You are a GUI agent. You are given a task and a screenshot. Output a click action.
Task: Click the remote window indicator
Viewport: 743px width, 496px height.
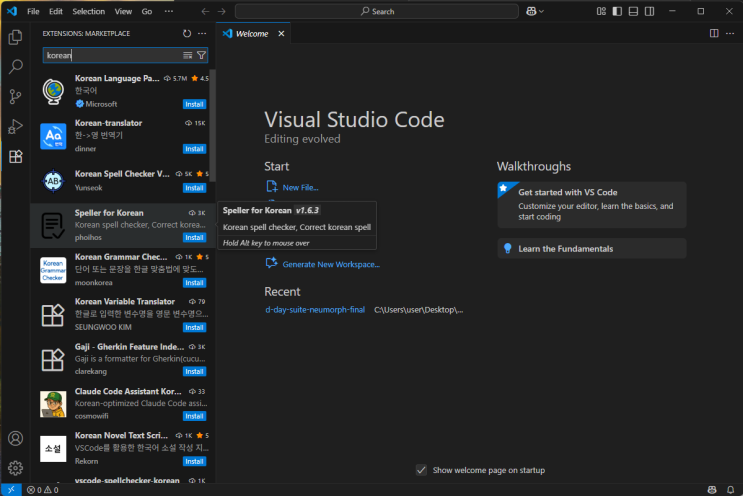tap(11, 490)
